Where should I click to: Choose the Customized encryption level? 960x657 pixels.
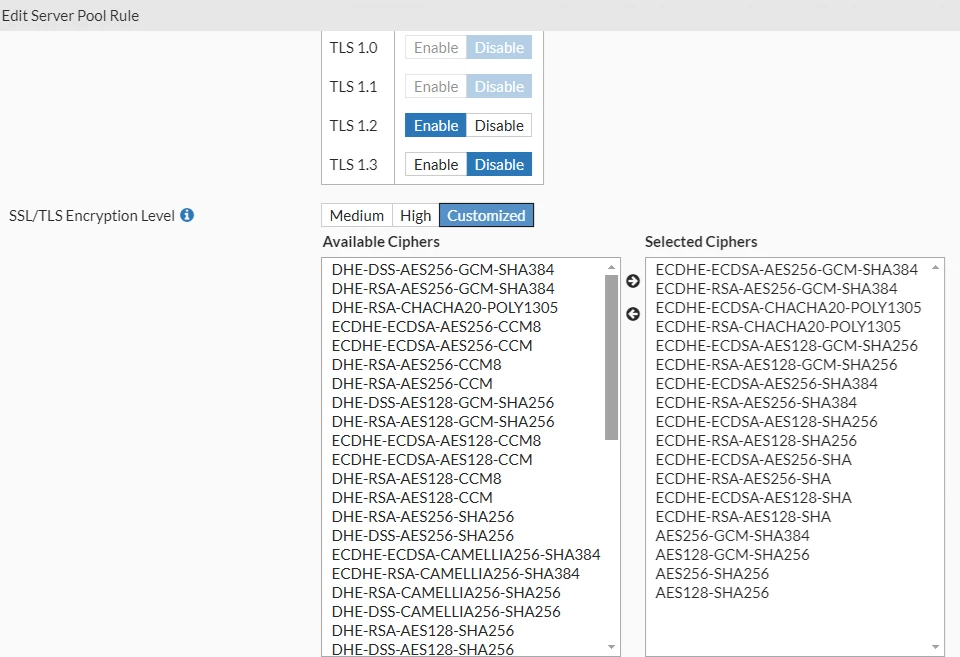(486, 216)
